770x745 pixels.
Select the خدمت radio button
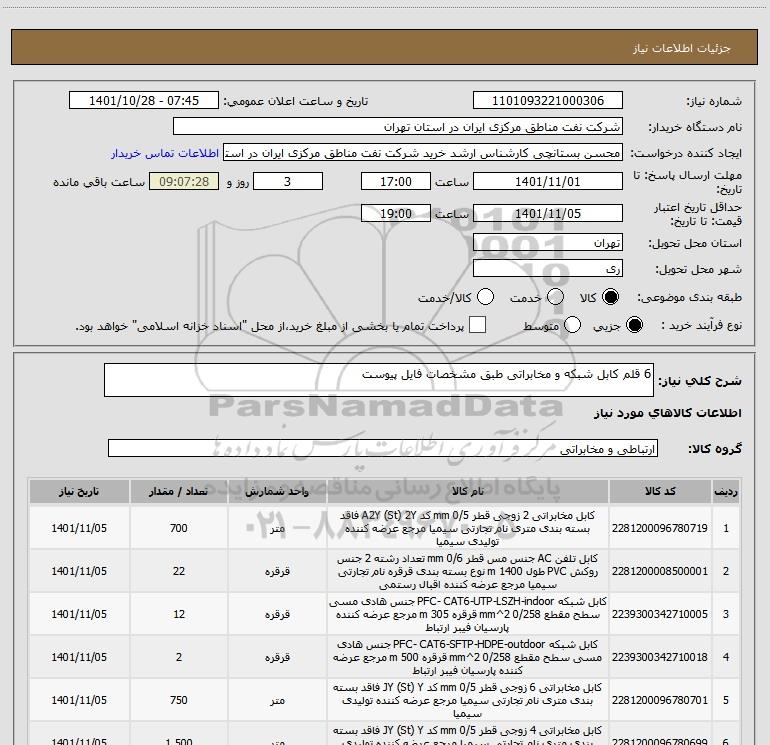(555, 297)
